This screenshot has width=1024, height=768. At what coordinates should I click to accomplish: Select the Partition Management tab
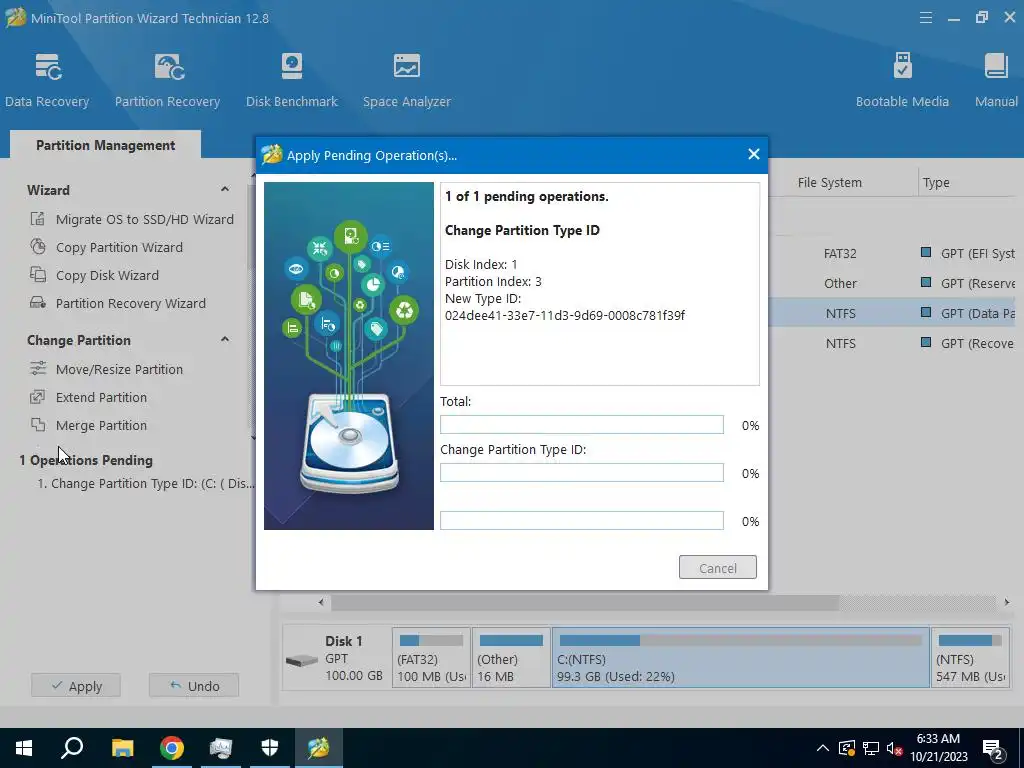tap(105, 145)
